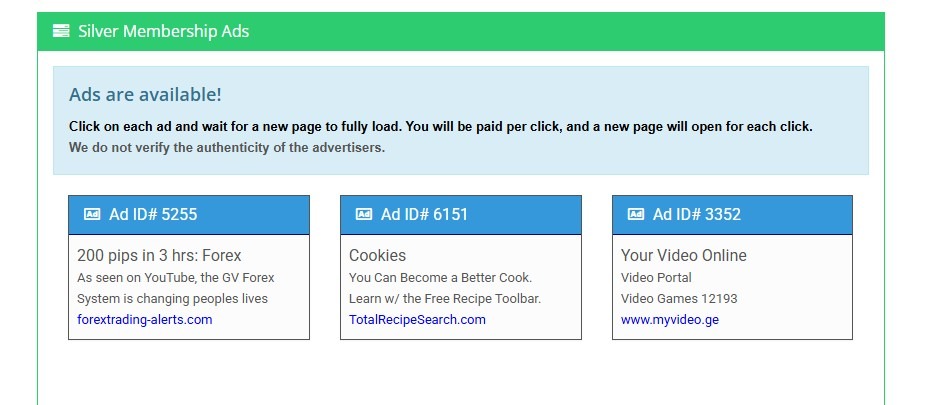Click the Ad icon beside ID# 3352
925x405 pixels.
point(636,214)
